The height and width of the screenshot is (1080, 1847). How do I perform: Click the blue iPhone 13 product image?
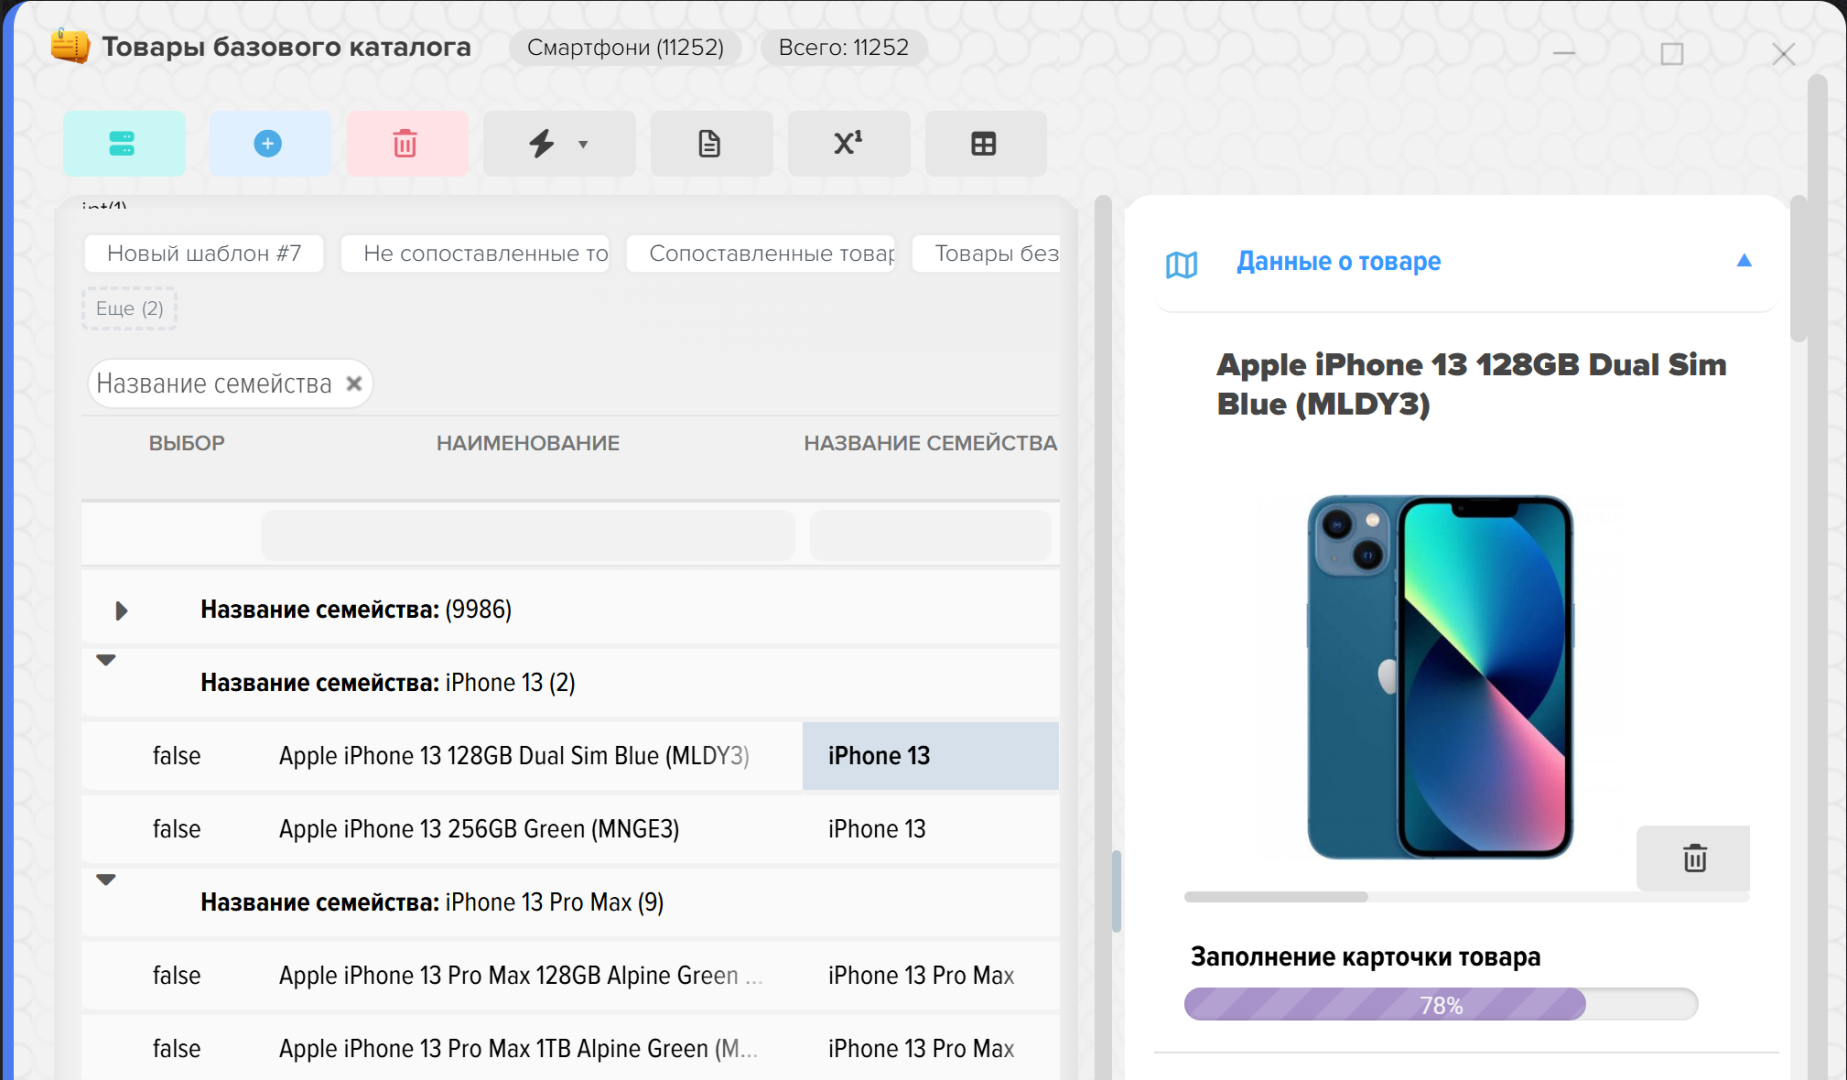[x=1440, y=677]
